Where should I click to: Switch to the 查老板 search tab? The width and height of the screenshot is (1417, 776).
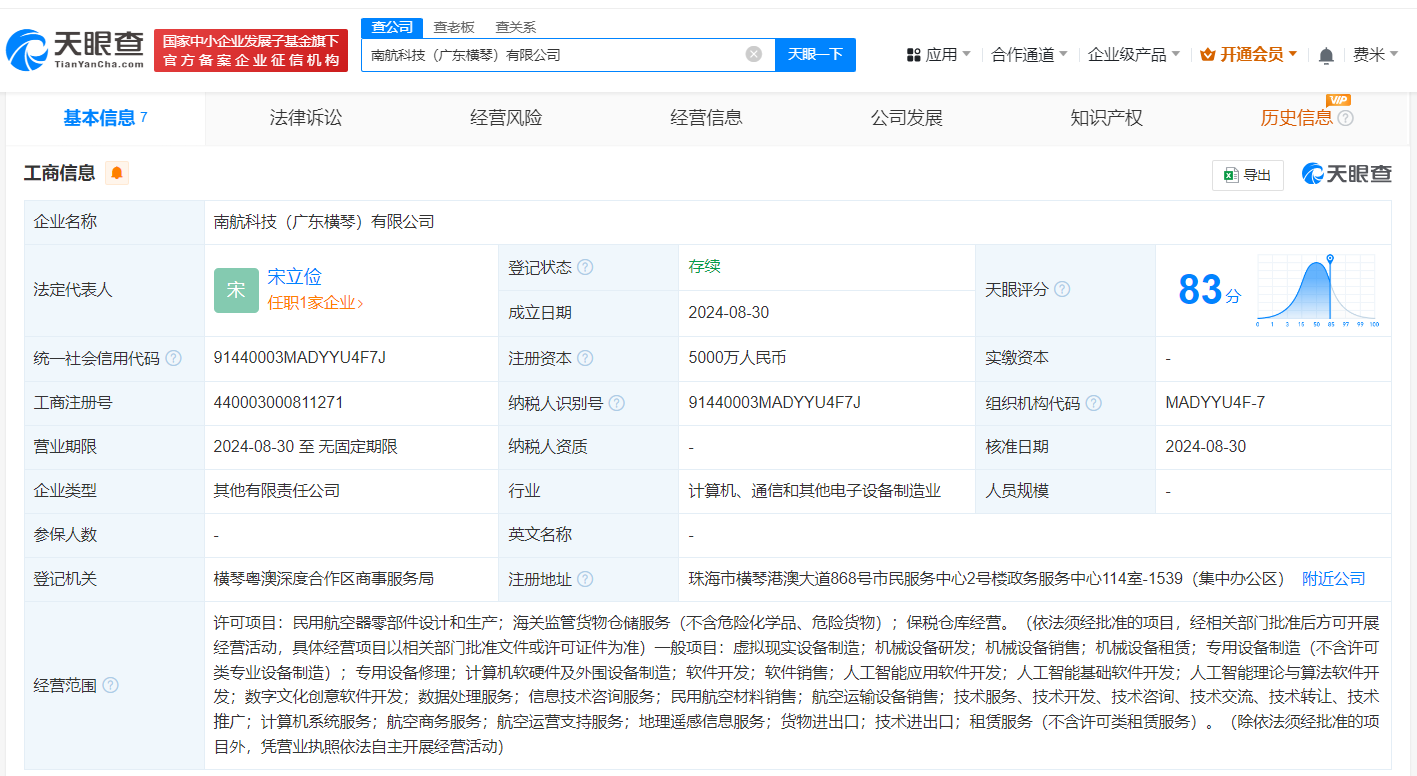click(456, 26)
